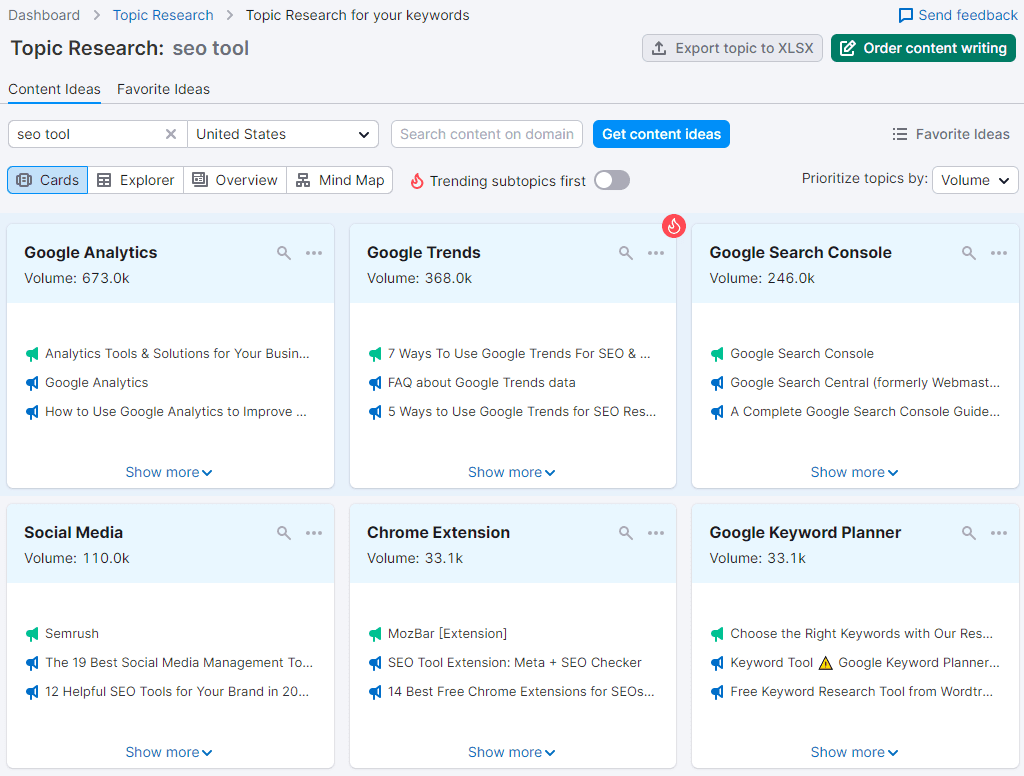
Task: Click blue megaphone beside SEO Tool Extension headline
Action: (375, 664)
